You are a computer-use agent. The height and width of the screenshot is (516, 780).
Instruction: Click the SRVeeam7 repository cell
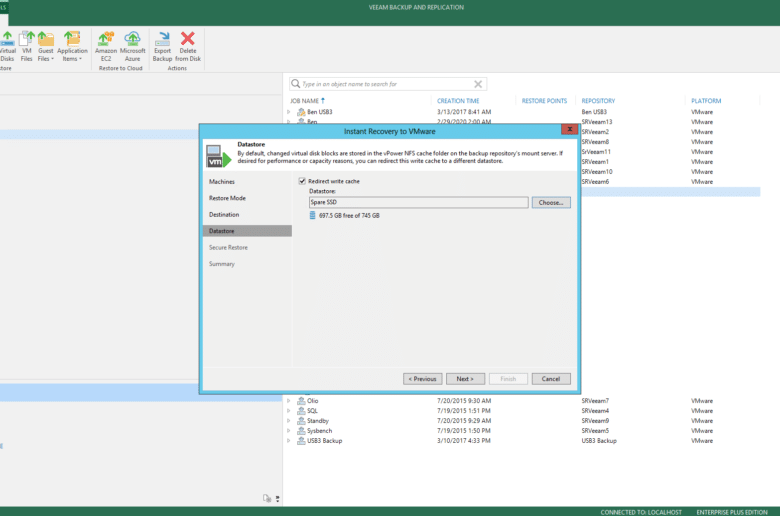(x=595, y=401)
